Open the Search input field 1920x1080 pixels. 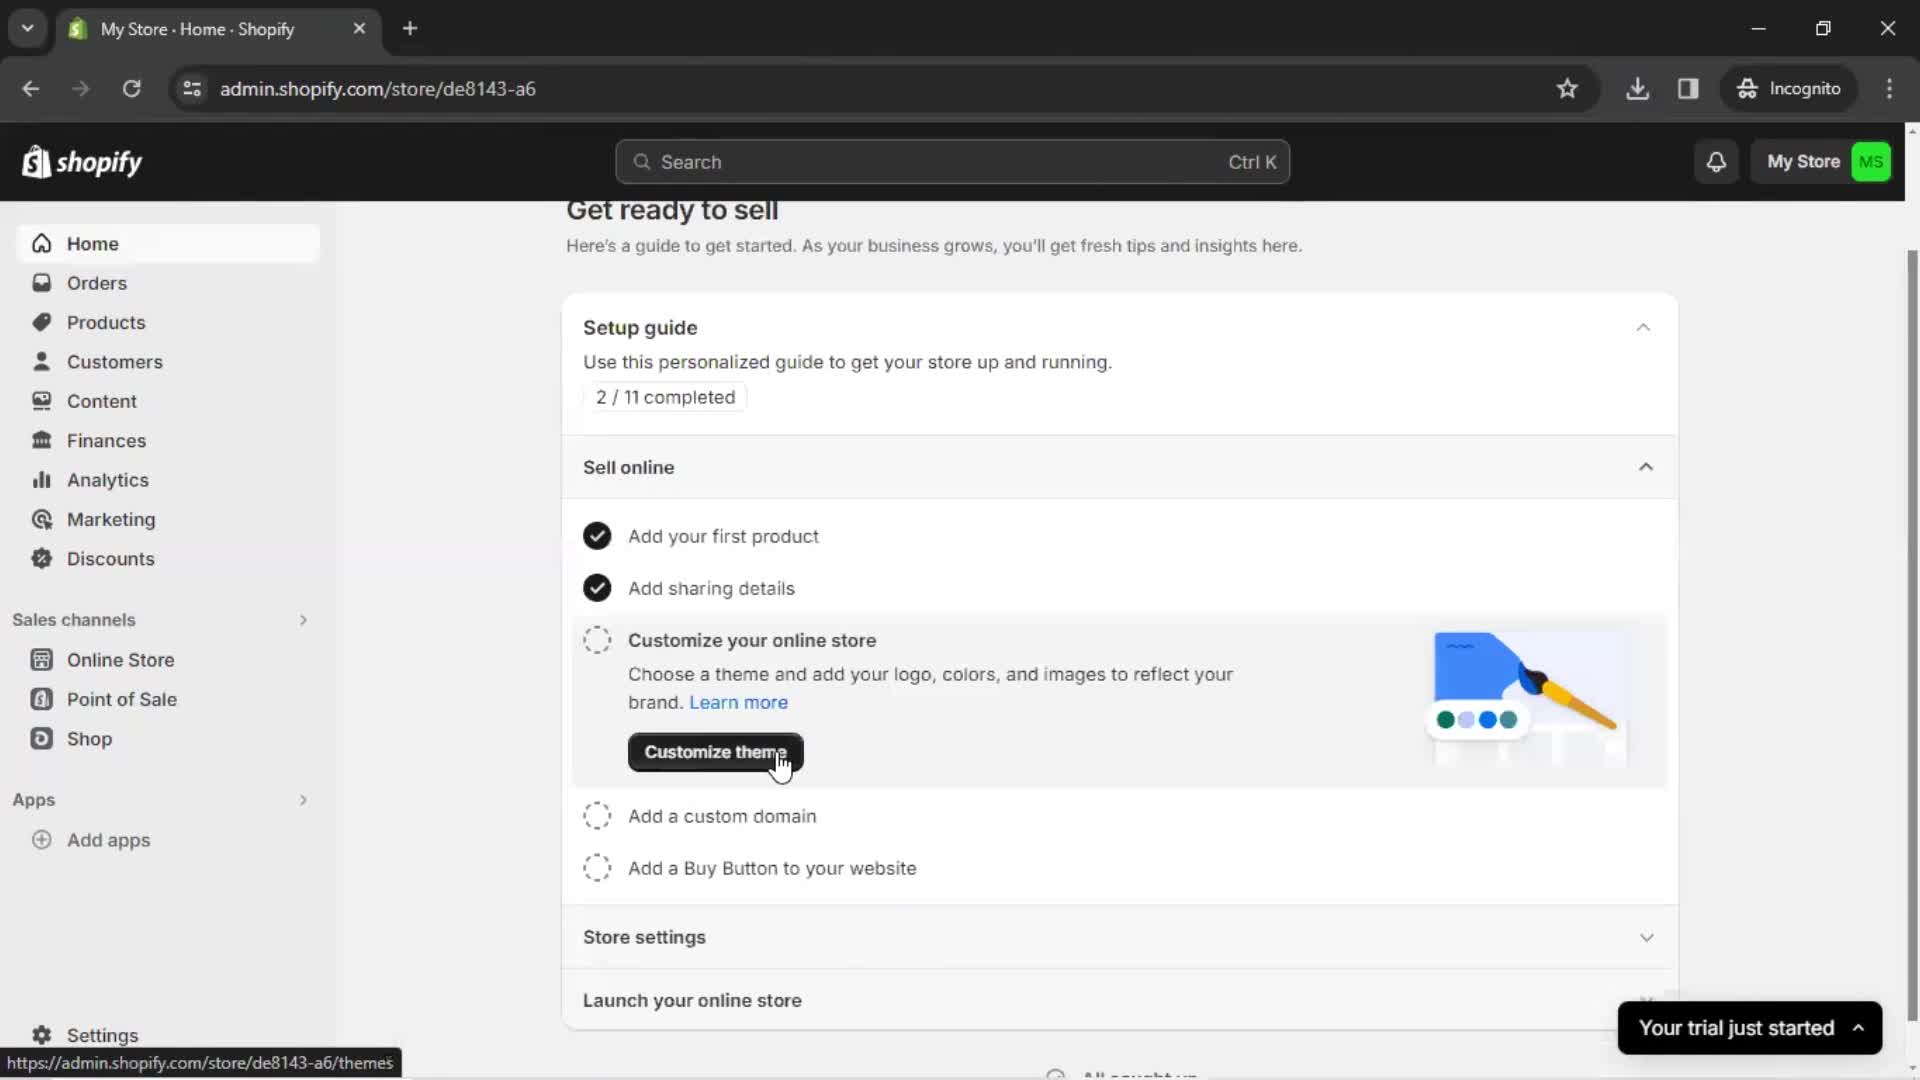pyautogui.click(x=953, y=161)
